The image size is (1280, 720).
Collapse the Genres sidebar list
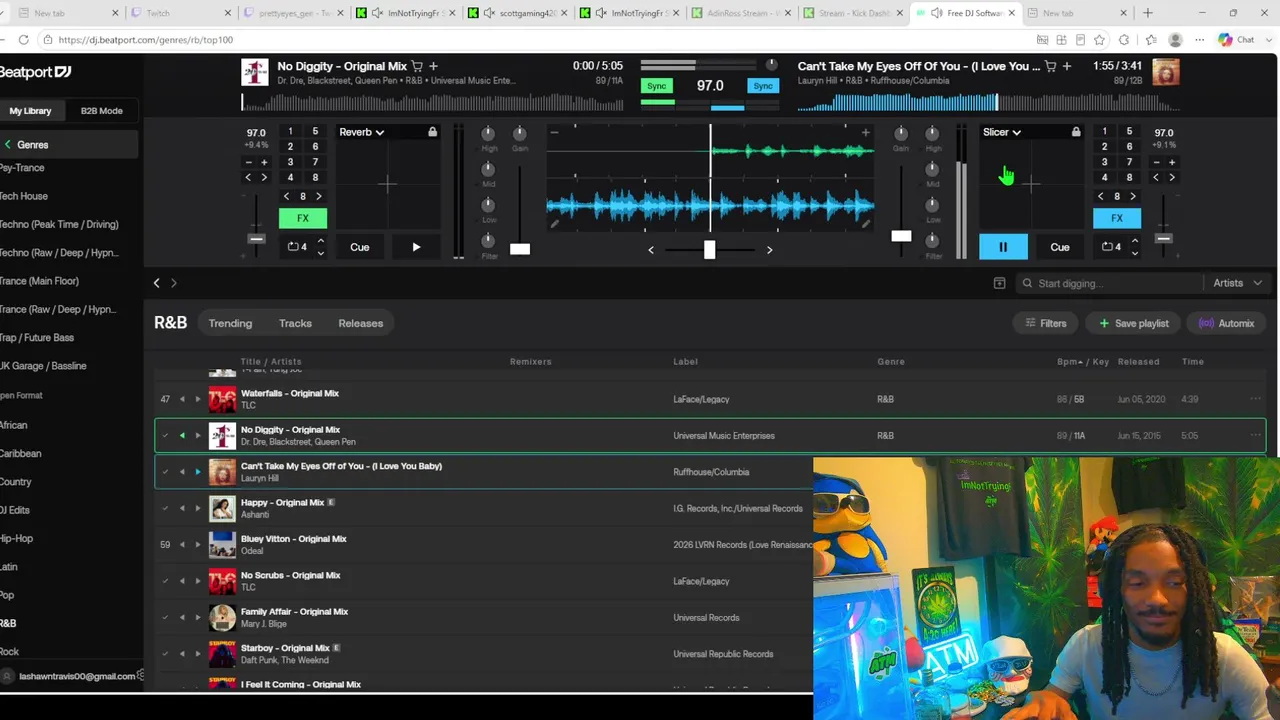(8, 145)
